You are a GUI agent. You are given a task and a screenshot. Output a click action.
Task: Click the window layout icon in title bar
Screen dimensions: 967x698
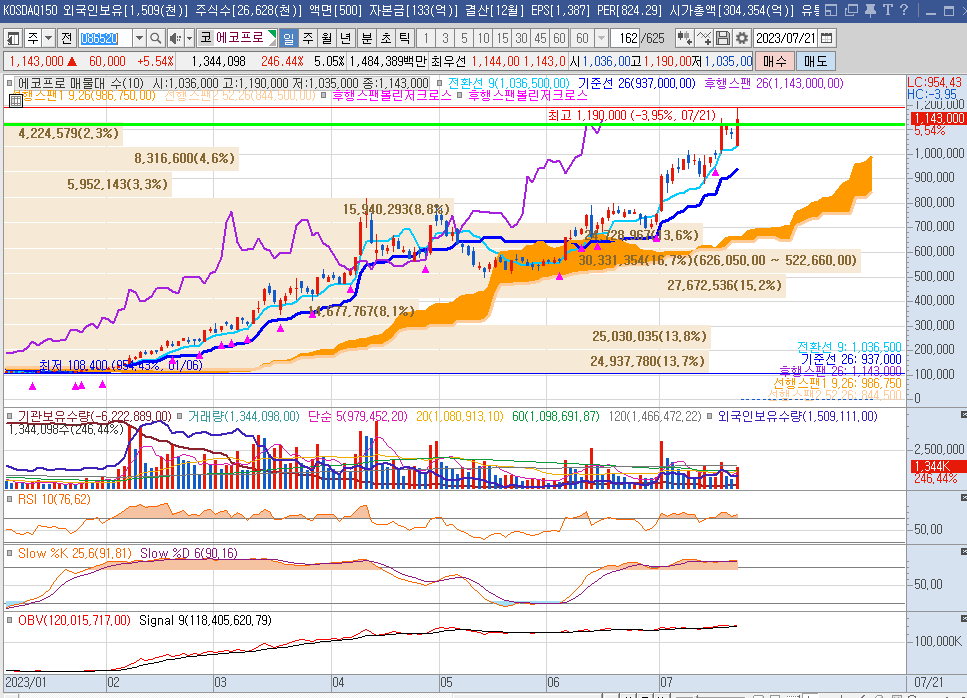(x=831, y=10)
